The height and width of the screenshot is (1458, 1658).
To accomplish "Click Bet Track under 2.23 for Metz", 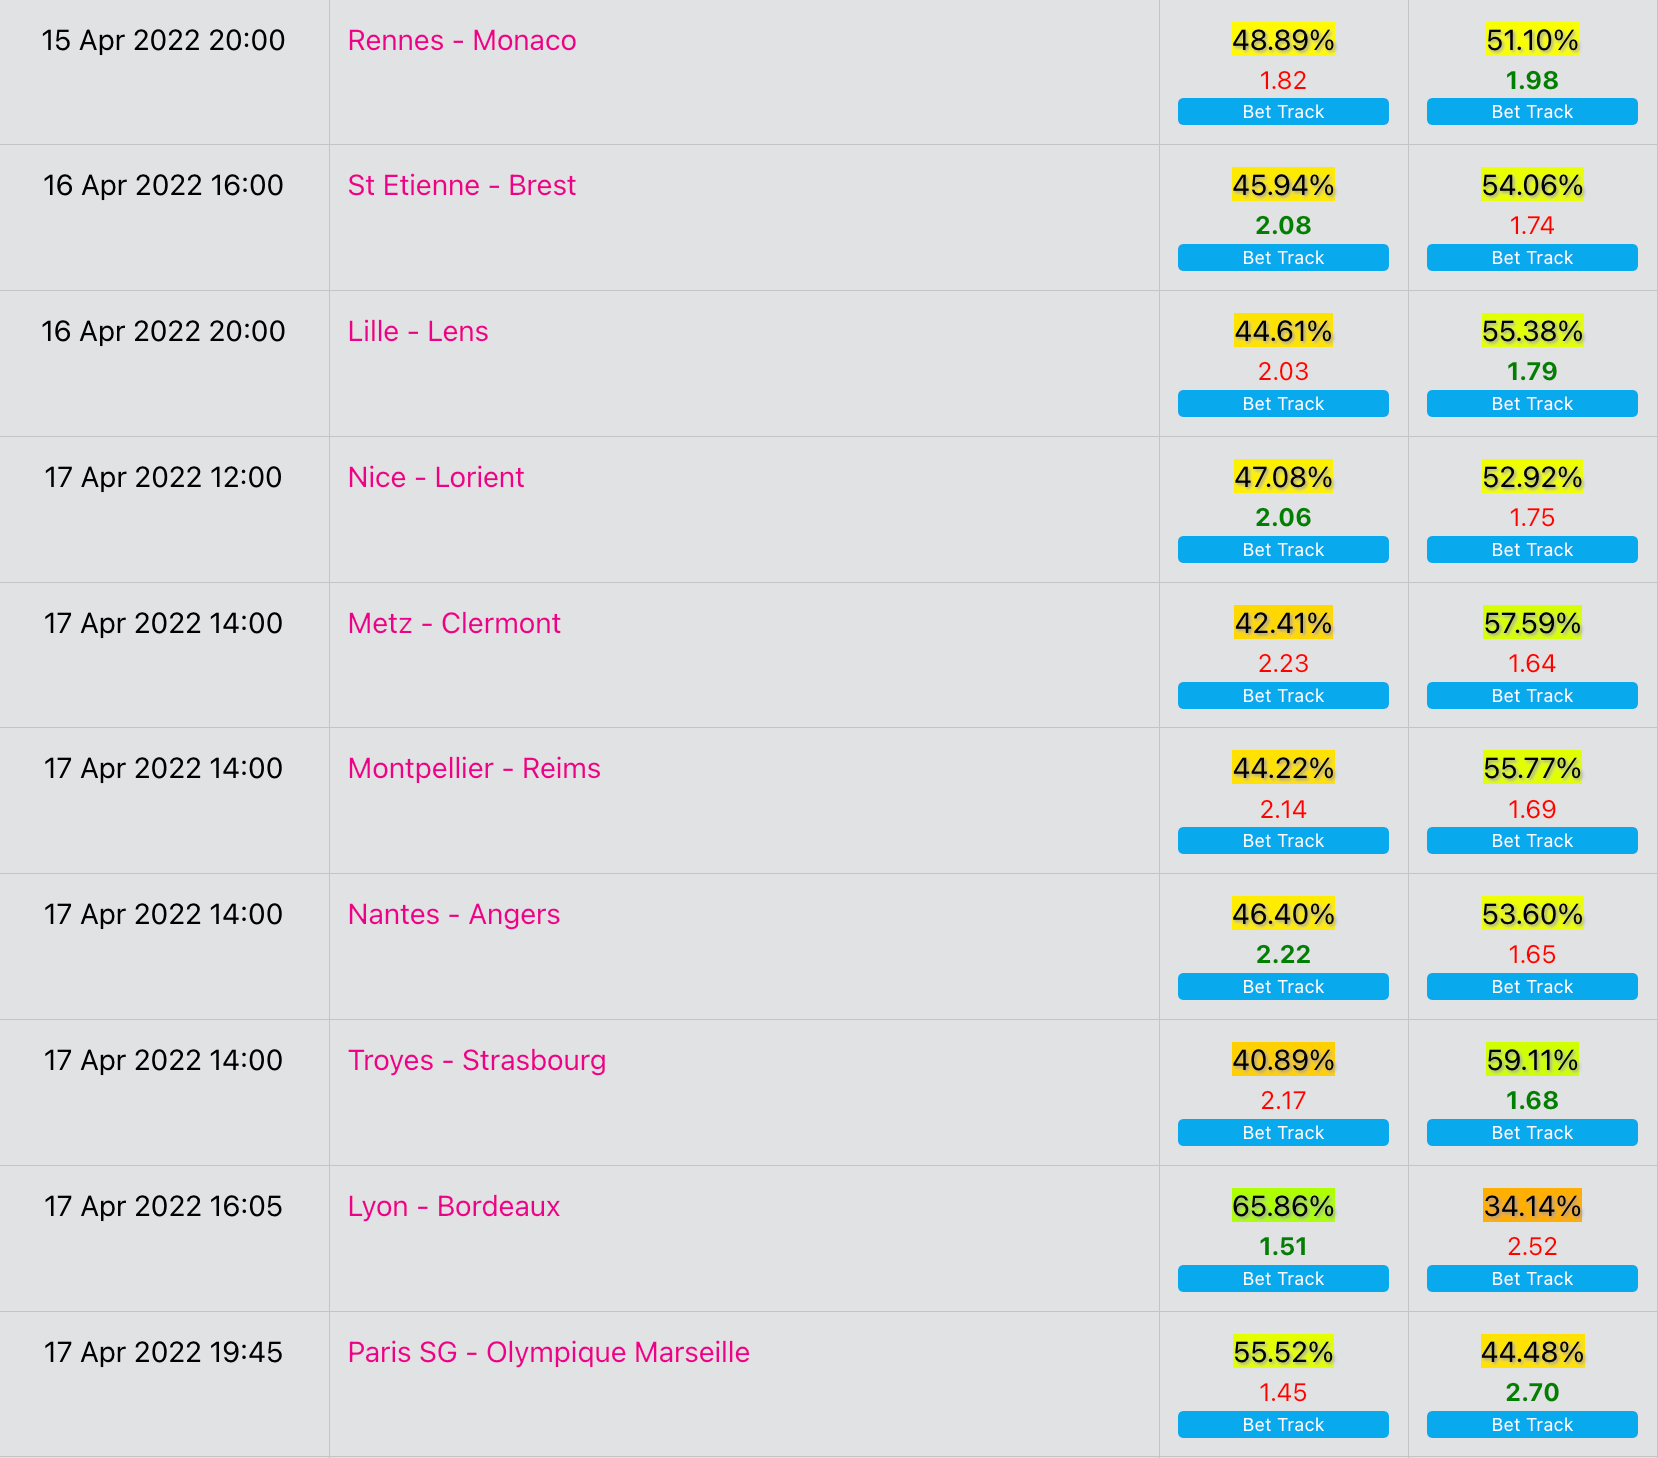I will pyautogui.click(x=1283, y=696).
